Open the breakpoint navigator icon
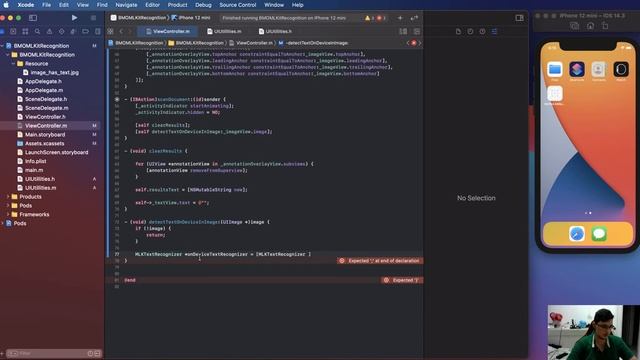This screenshot has height=360, width=640. [x=85, y=31]
